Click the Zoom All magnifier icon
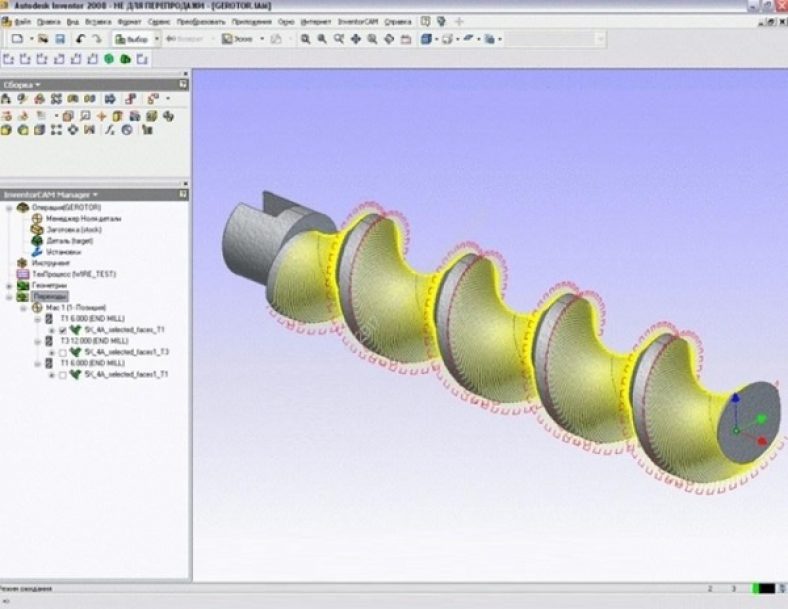 click(x=306, y=39)
